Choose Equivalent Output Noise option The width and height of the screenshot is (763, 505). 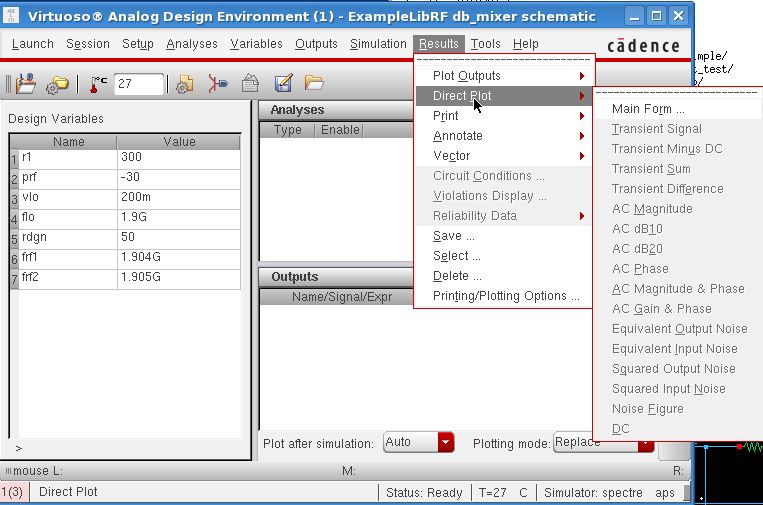pyautogui.click(x=678, y=328)
